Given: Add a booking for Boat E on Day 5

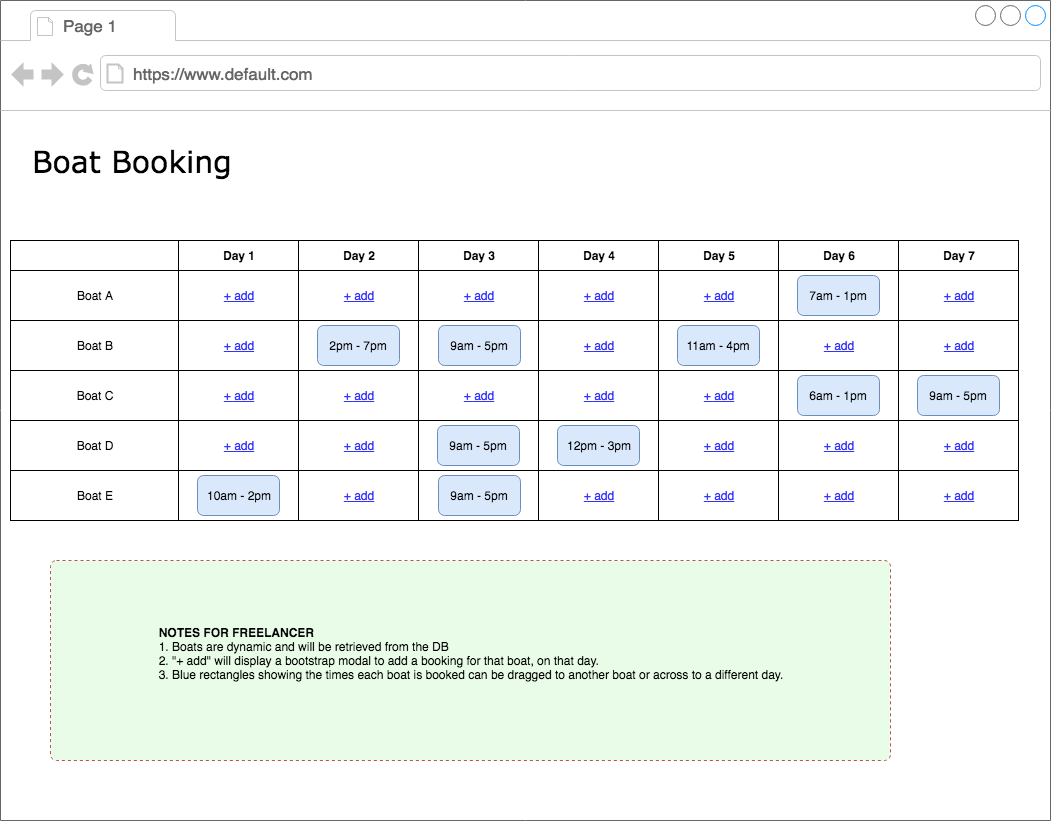Looking at the screenshot, I should tap(718, 496).
